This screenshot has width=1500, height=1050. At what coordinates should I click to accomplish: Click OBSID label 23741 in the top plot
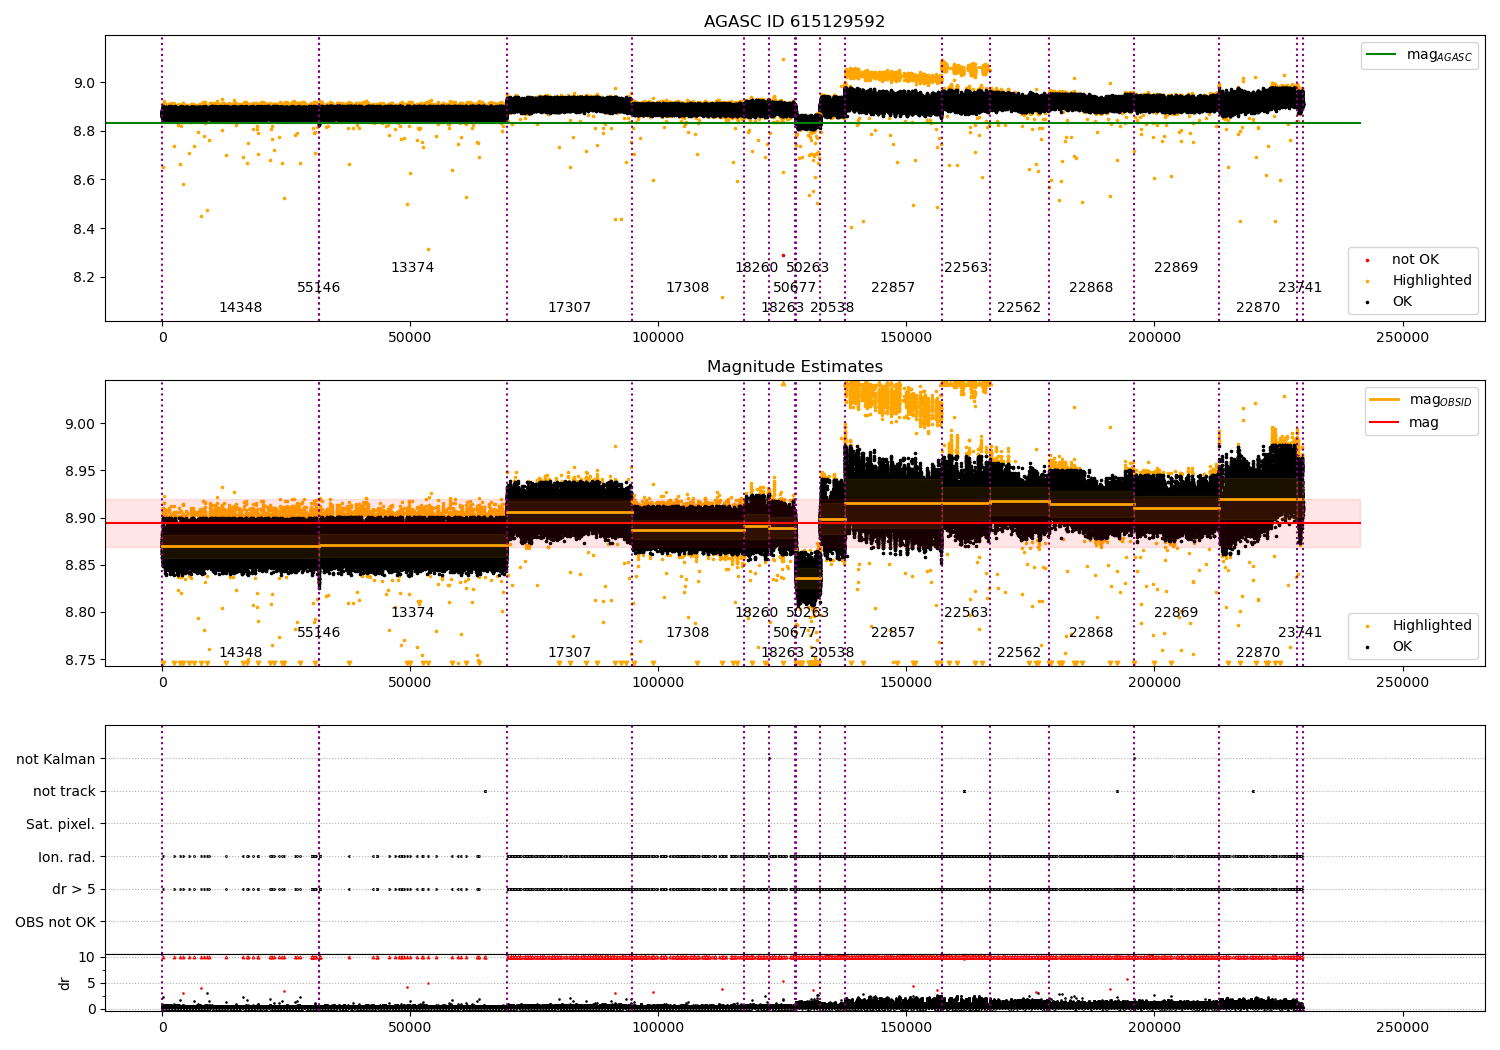point(1300,288)
